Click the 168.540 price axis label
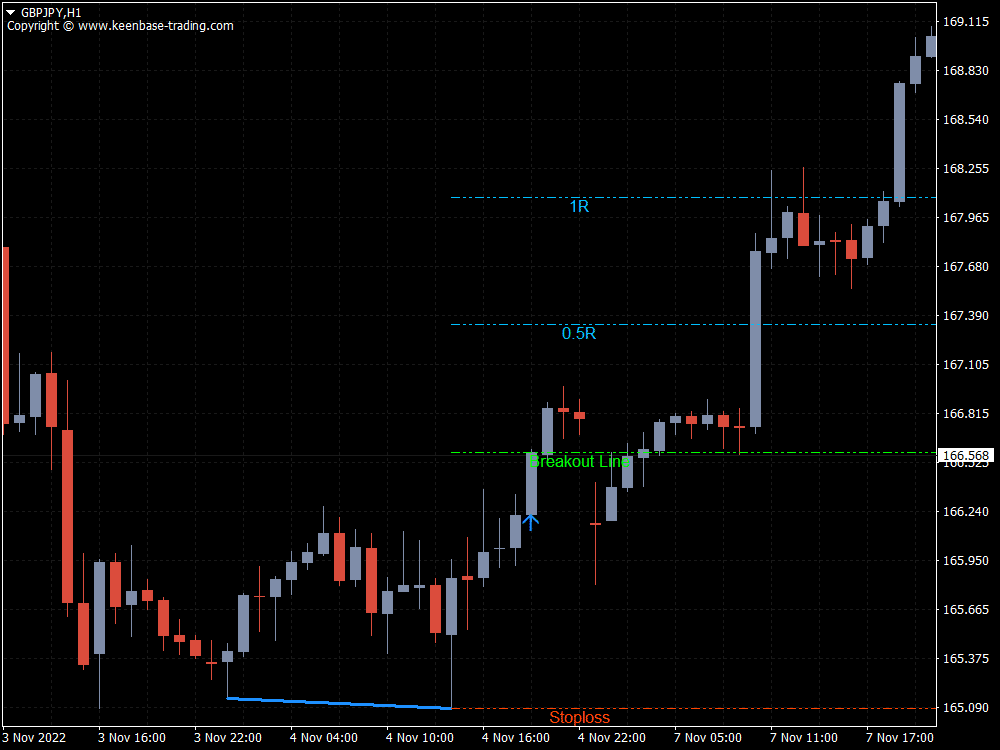Image resolution: width=1000 pixels, height=750 pixels. click(x=966, y=120)
